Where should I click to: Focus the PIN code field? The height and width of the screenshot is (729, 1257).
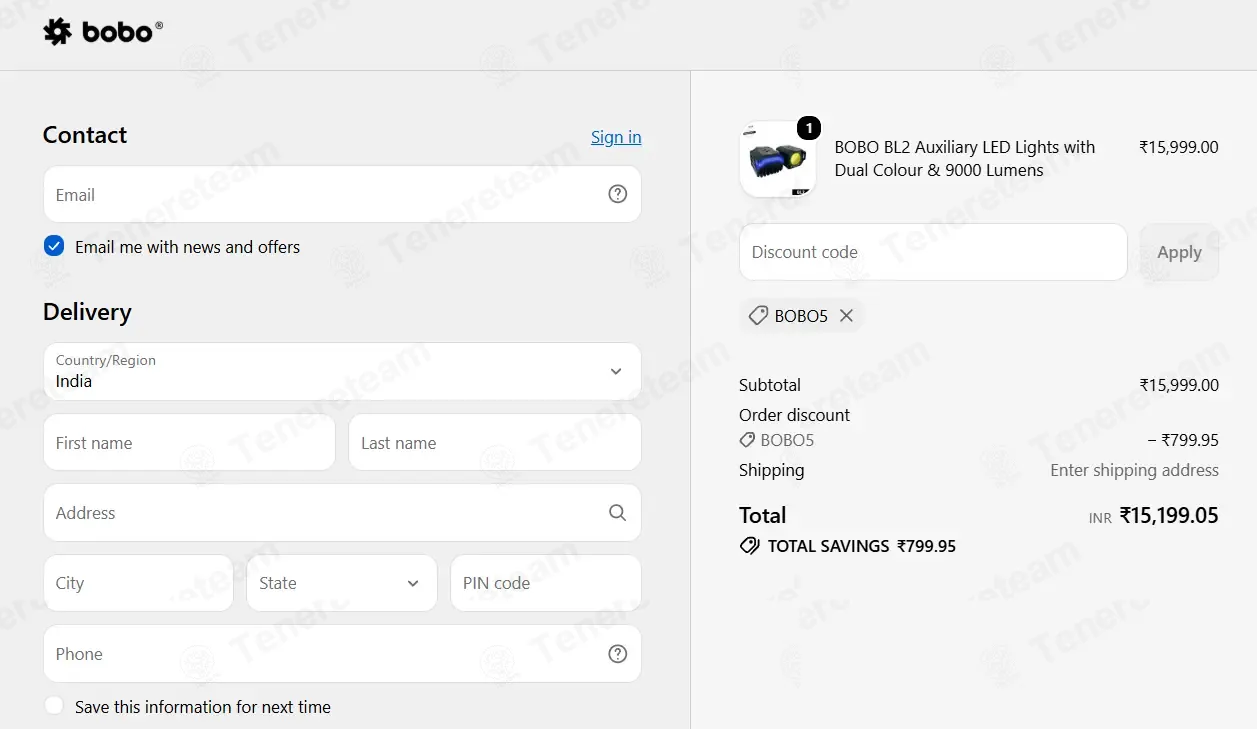545,583
